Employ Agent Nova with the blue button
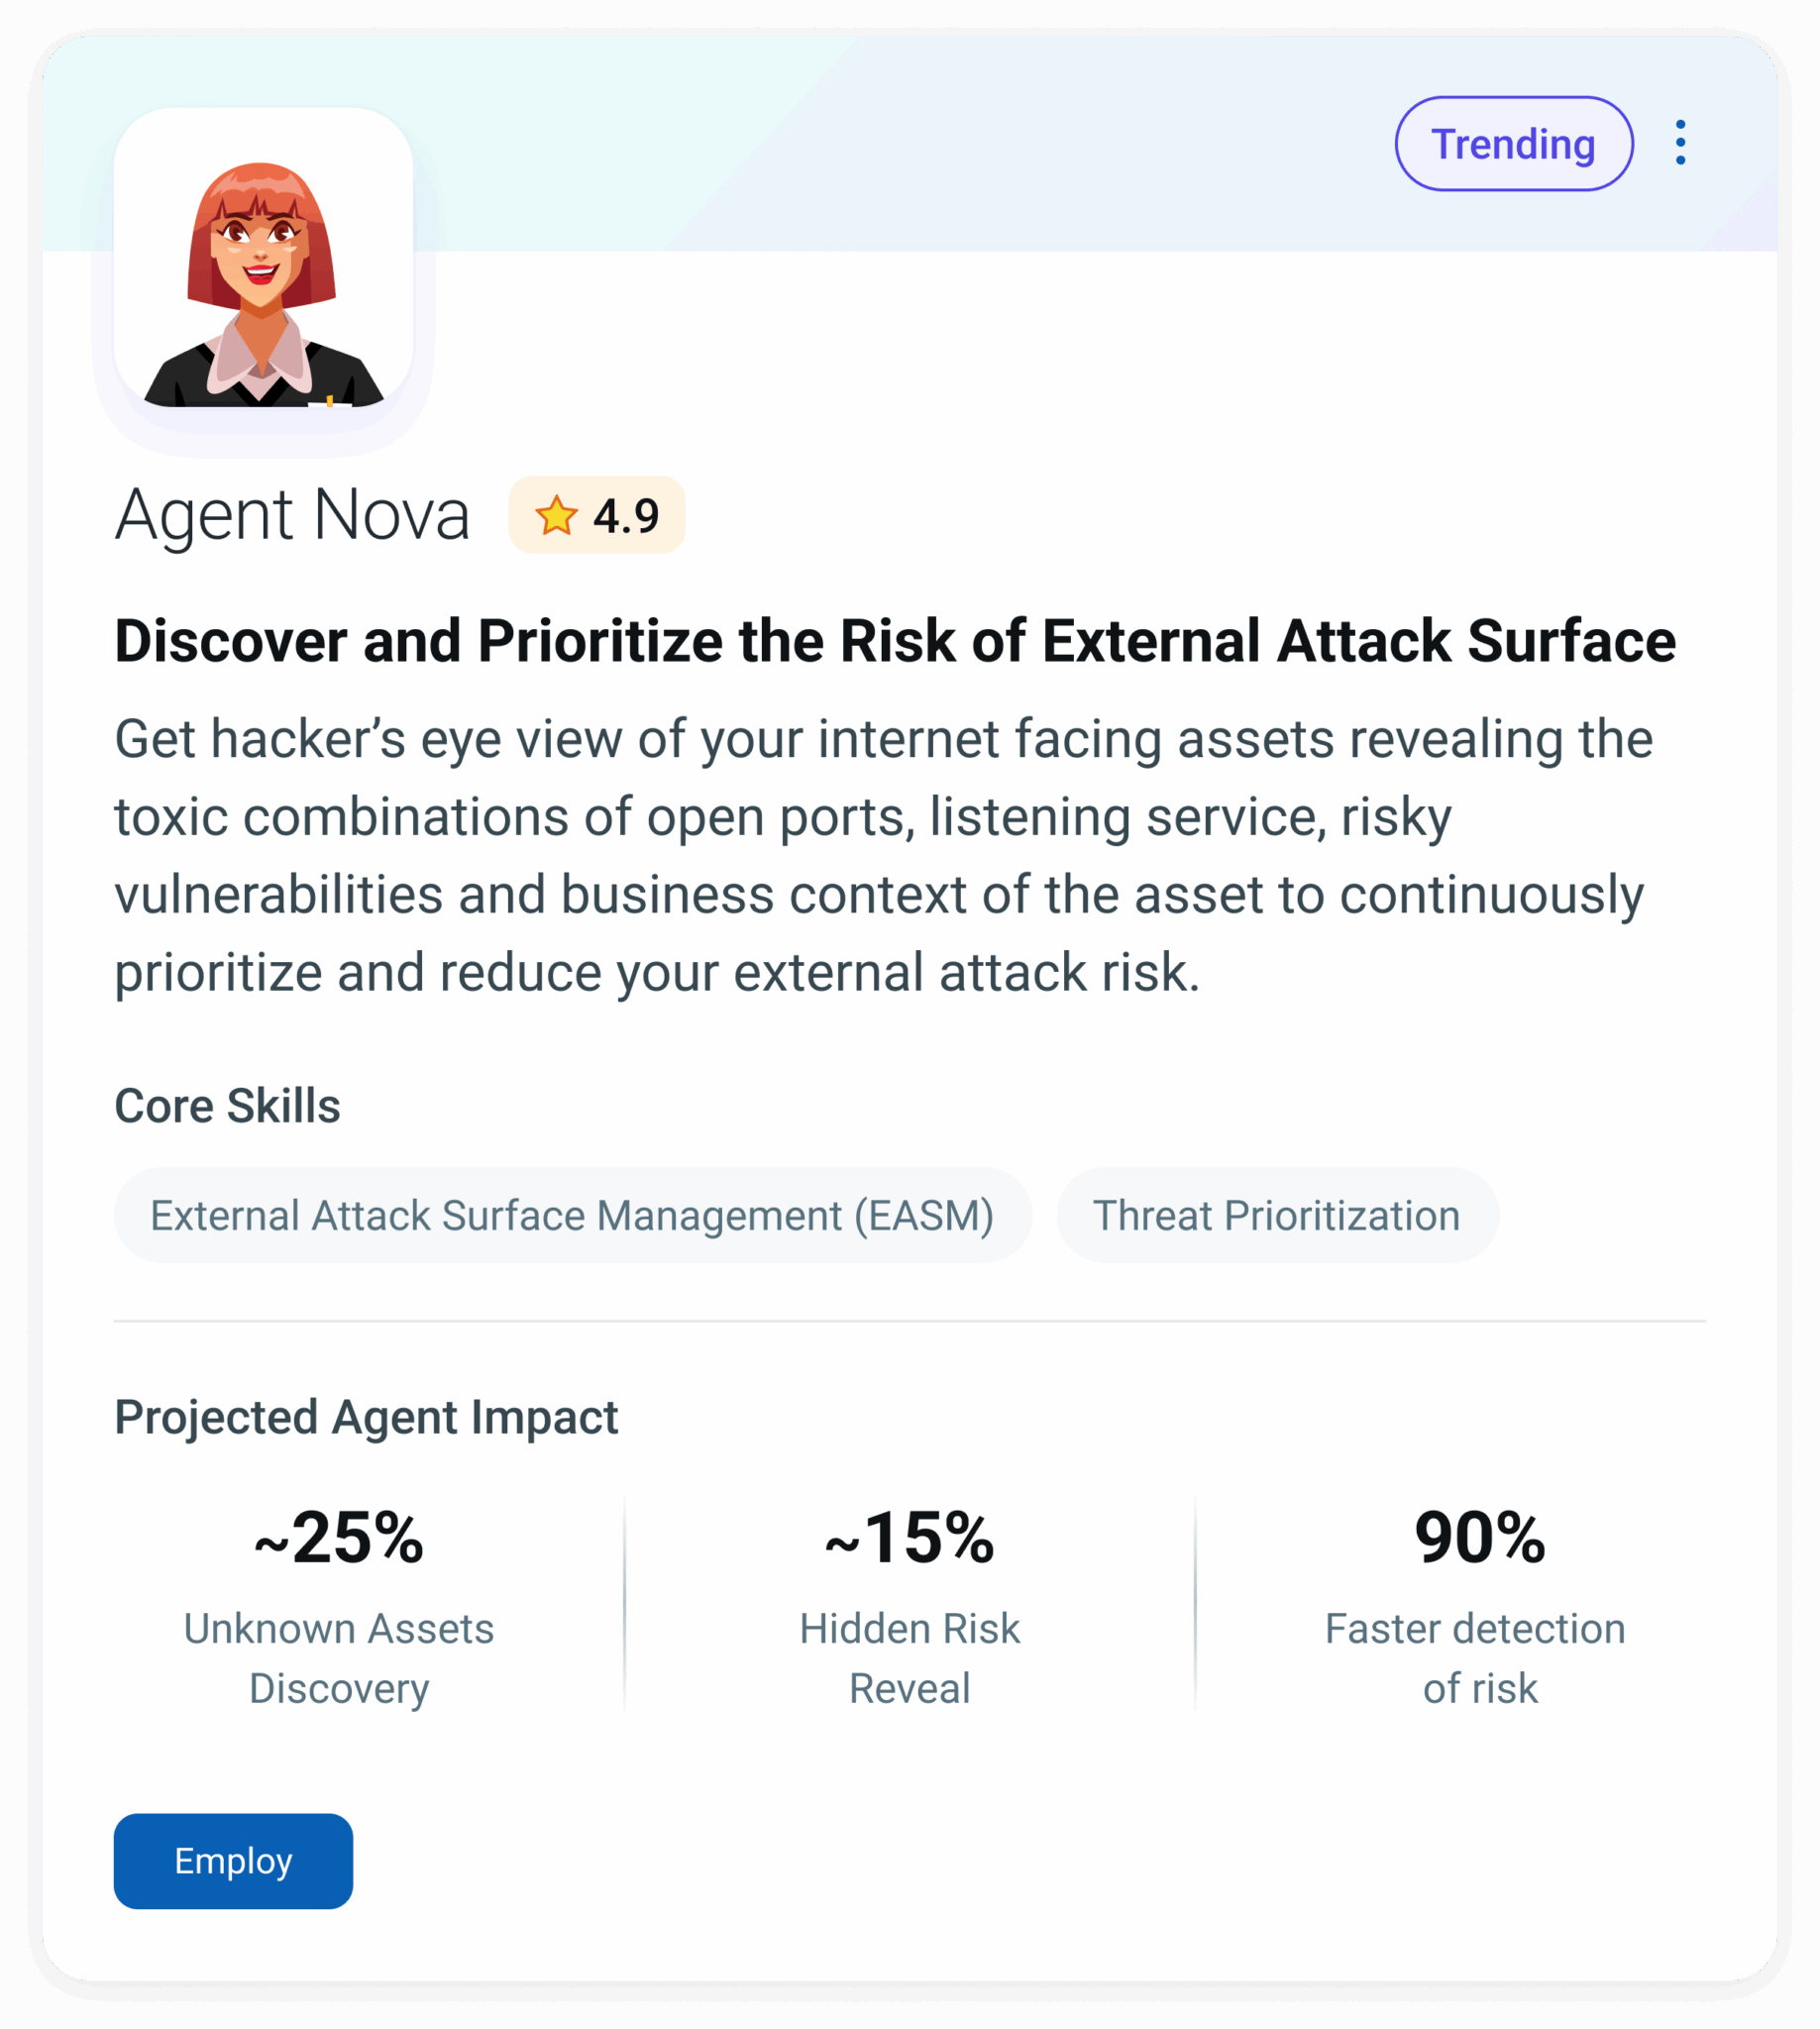Viewport: 1820px width, 2029px height. [x=233, y=1861]
